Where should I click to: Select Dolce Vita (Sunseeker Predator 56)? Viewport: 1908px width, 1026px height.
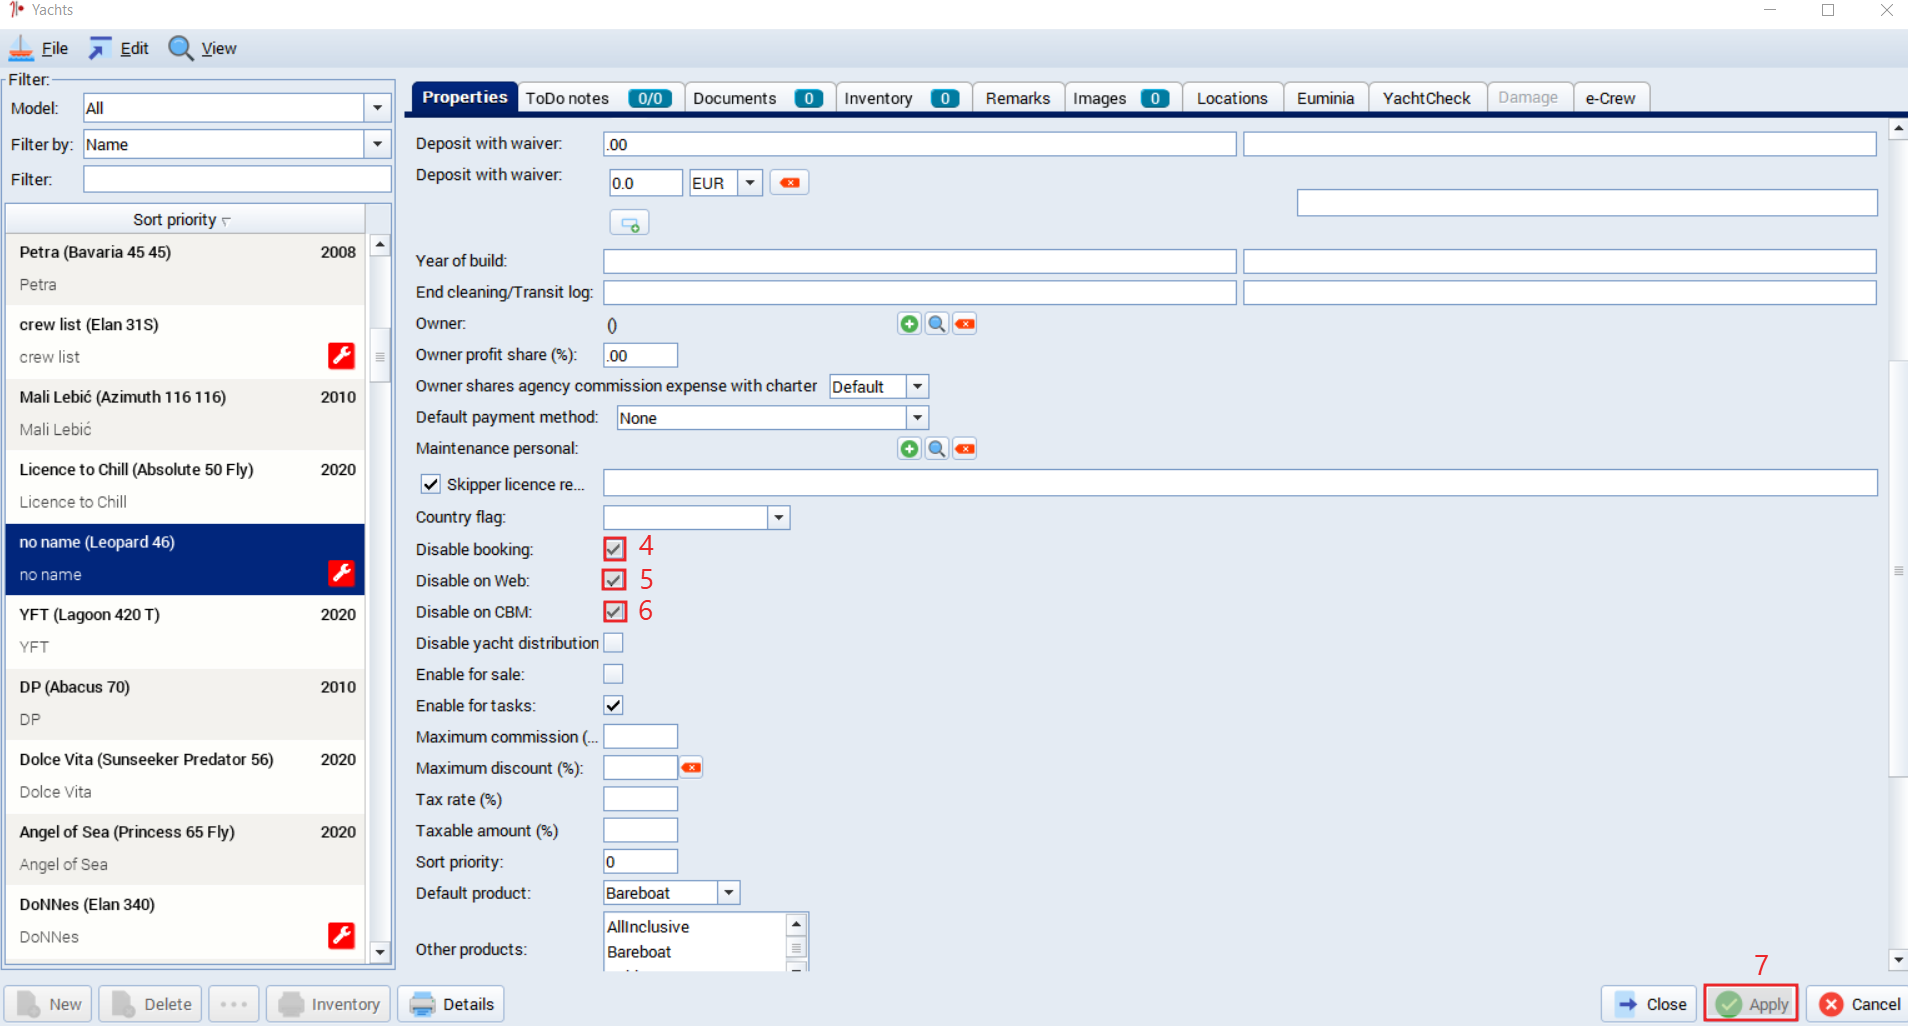(185, 776)
